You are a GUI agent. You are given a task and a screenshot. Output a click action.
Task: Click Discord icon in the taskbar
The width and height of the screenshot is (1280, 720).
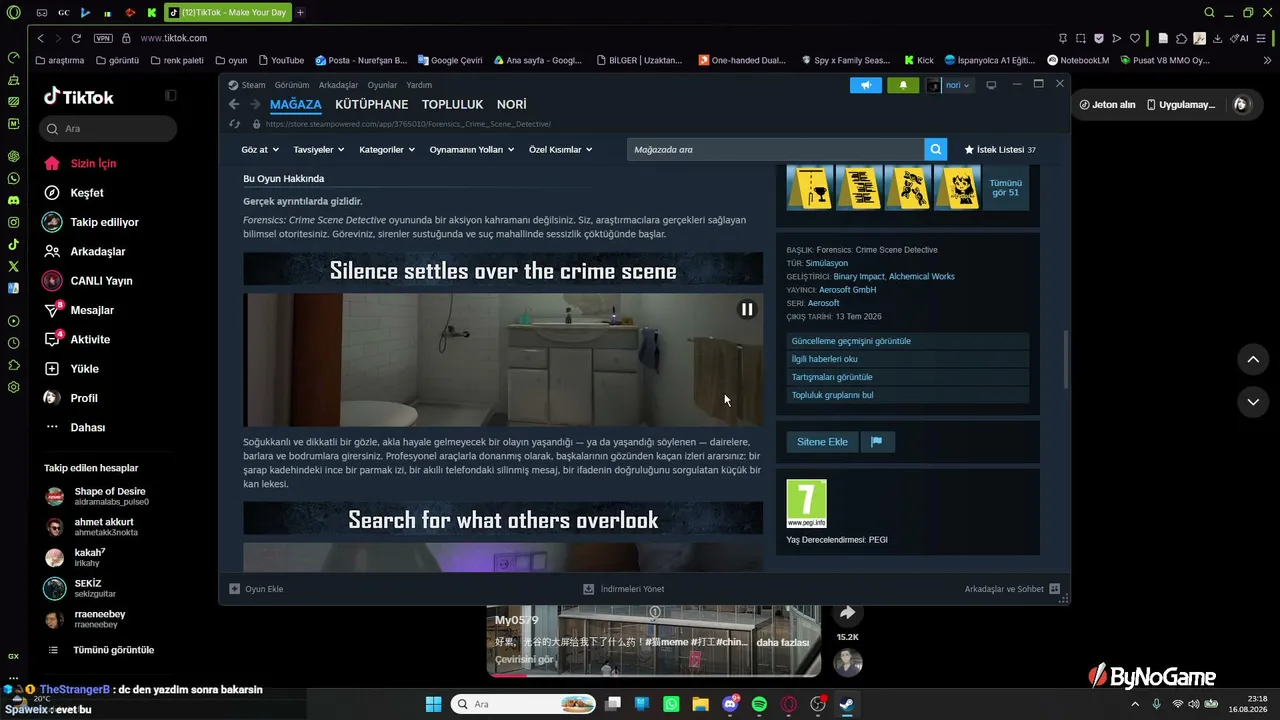[x=730, y=704]
